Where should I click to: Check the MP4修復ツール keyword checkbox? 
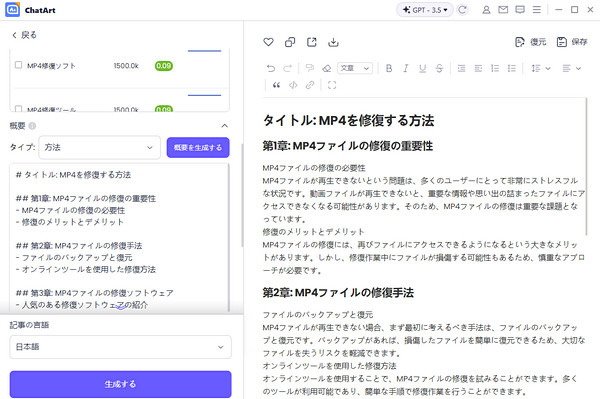[x=18, y=109]
